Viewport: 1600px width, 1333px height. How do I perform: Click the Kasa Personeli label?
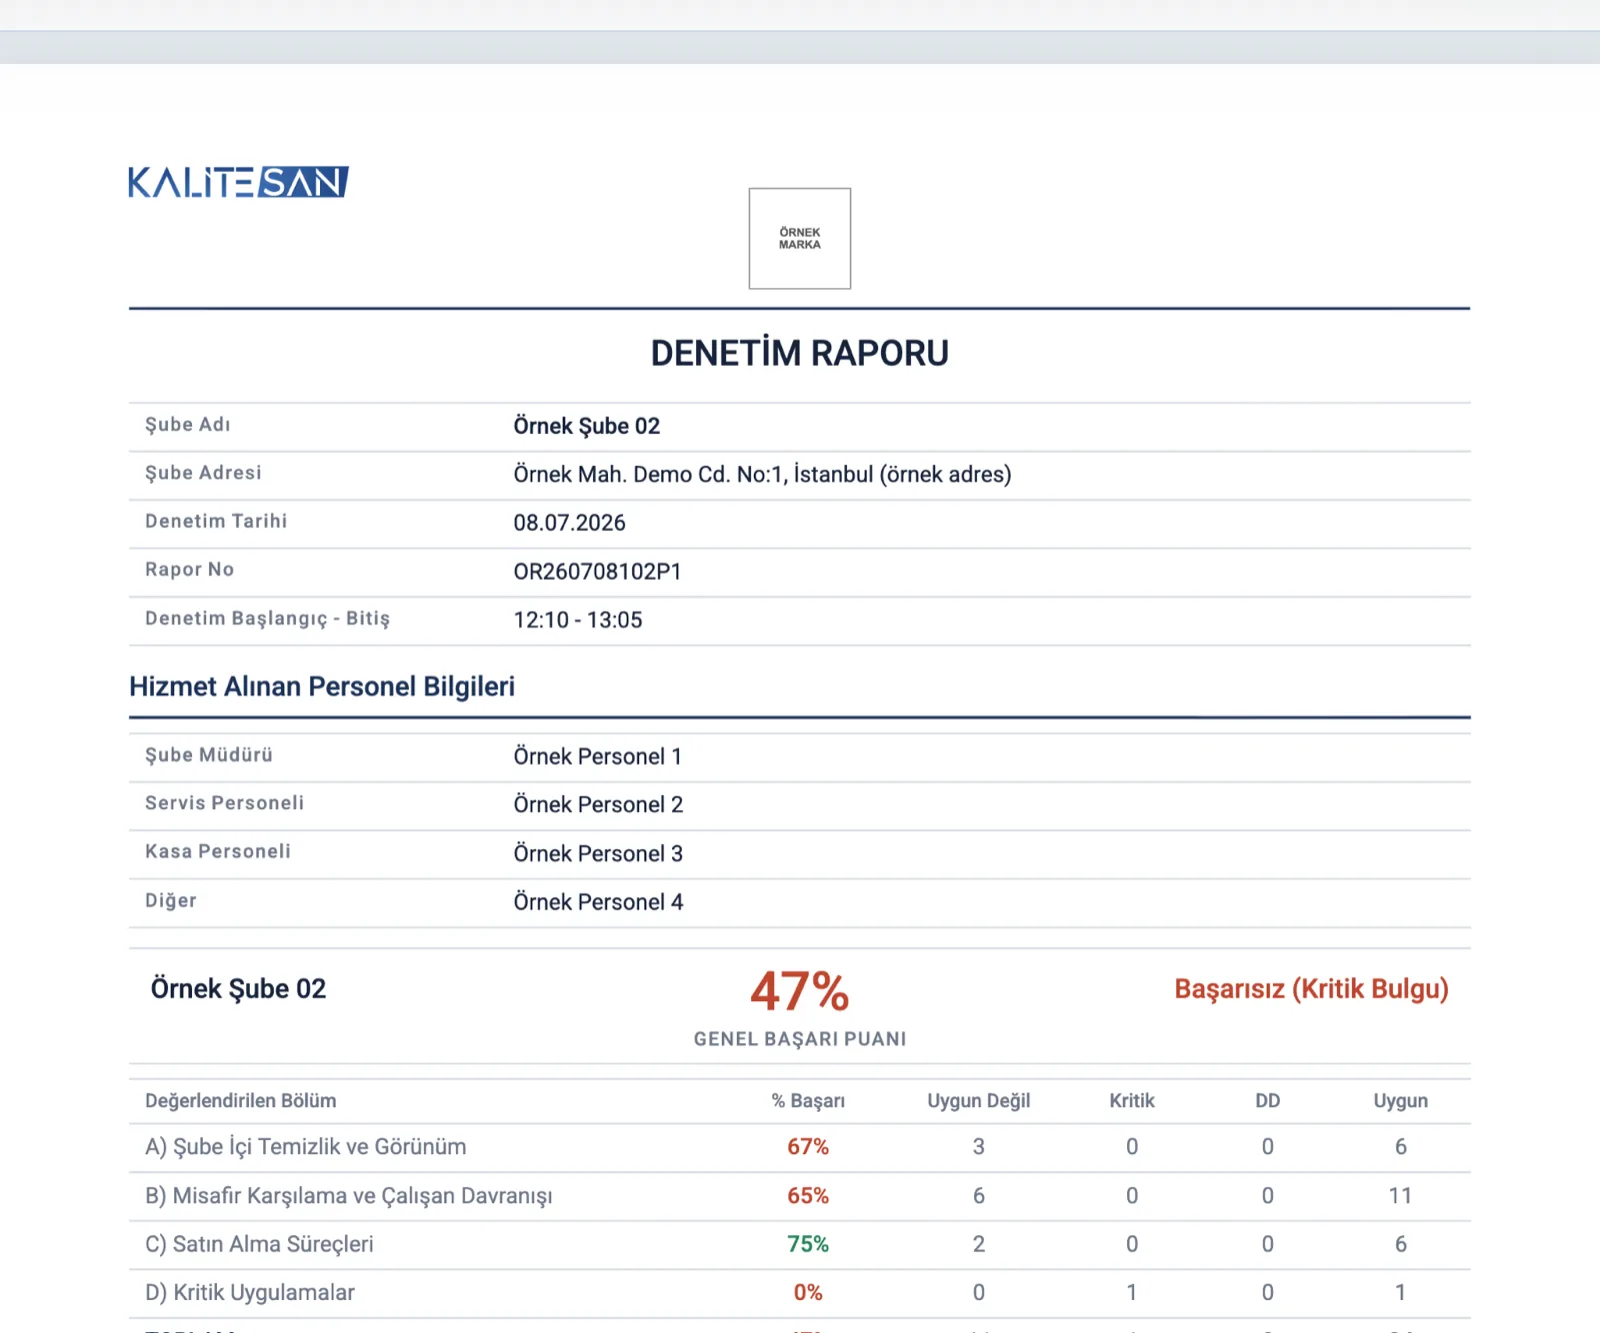(x=218, y=851)
